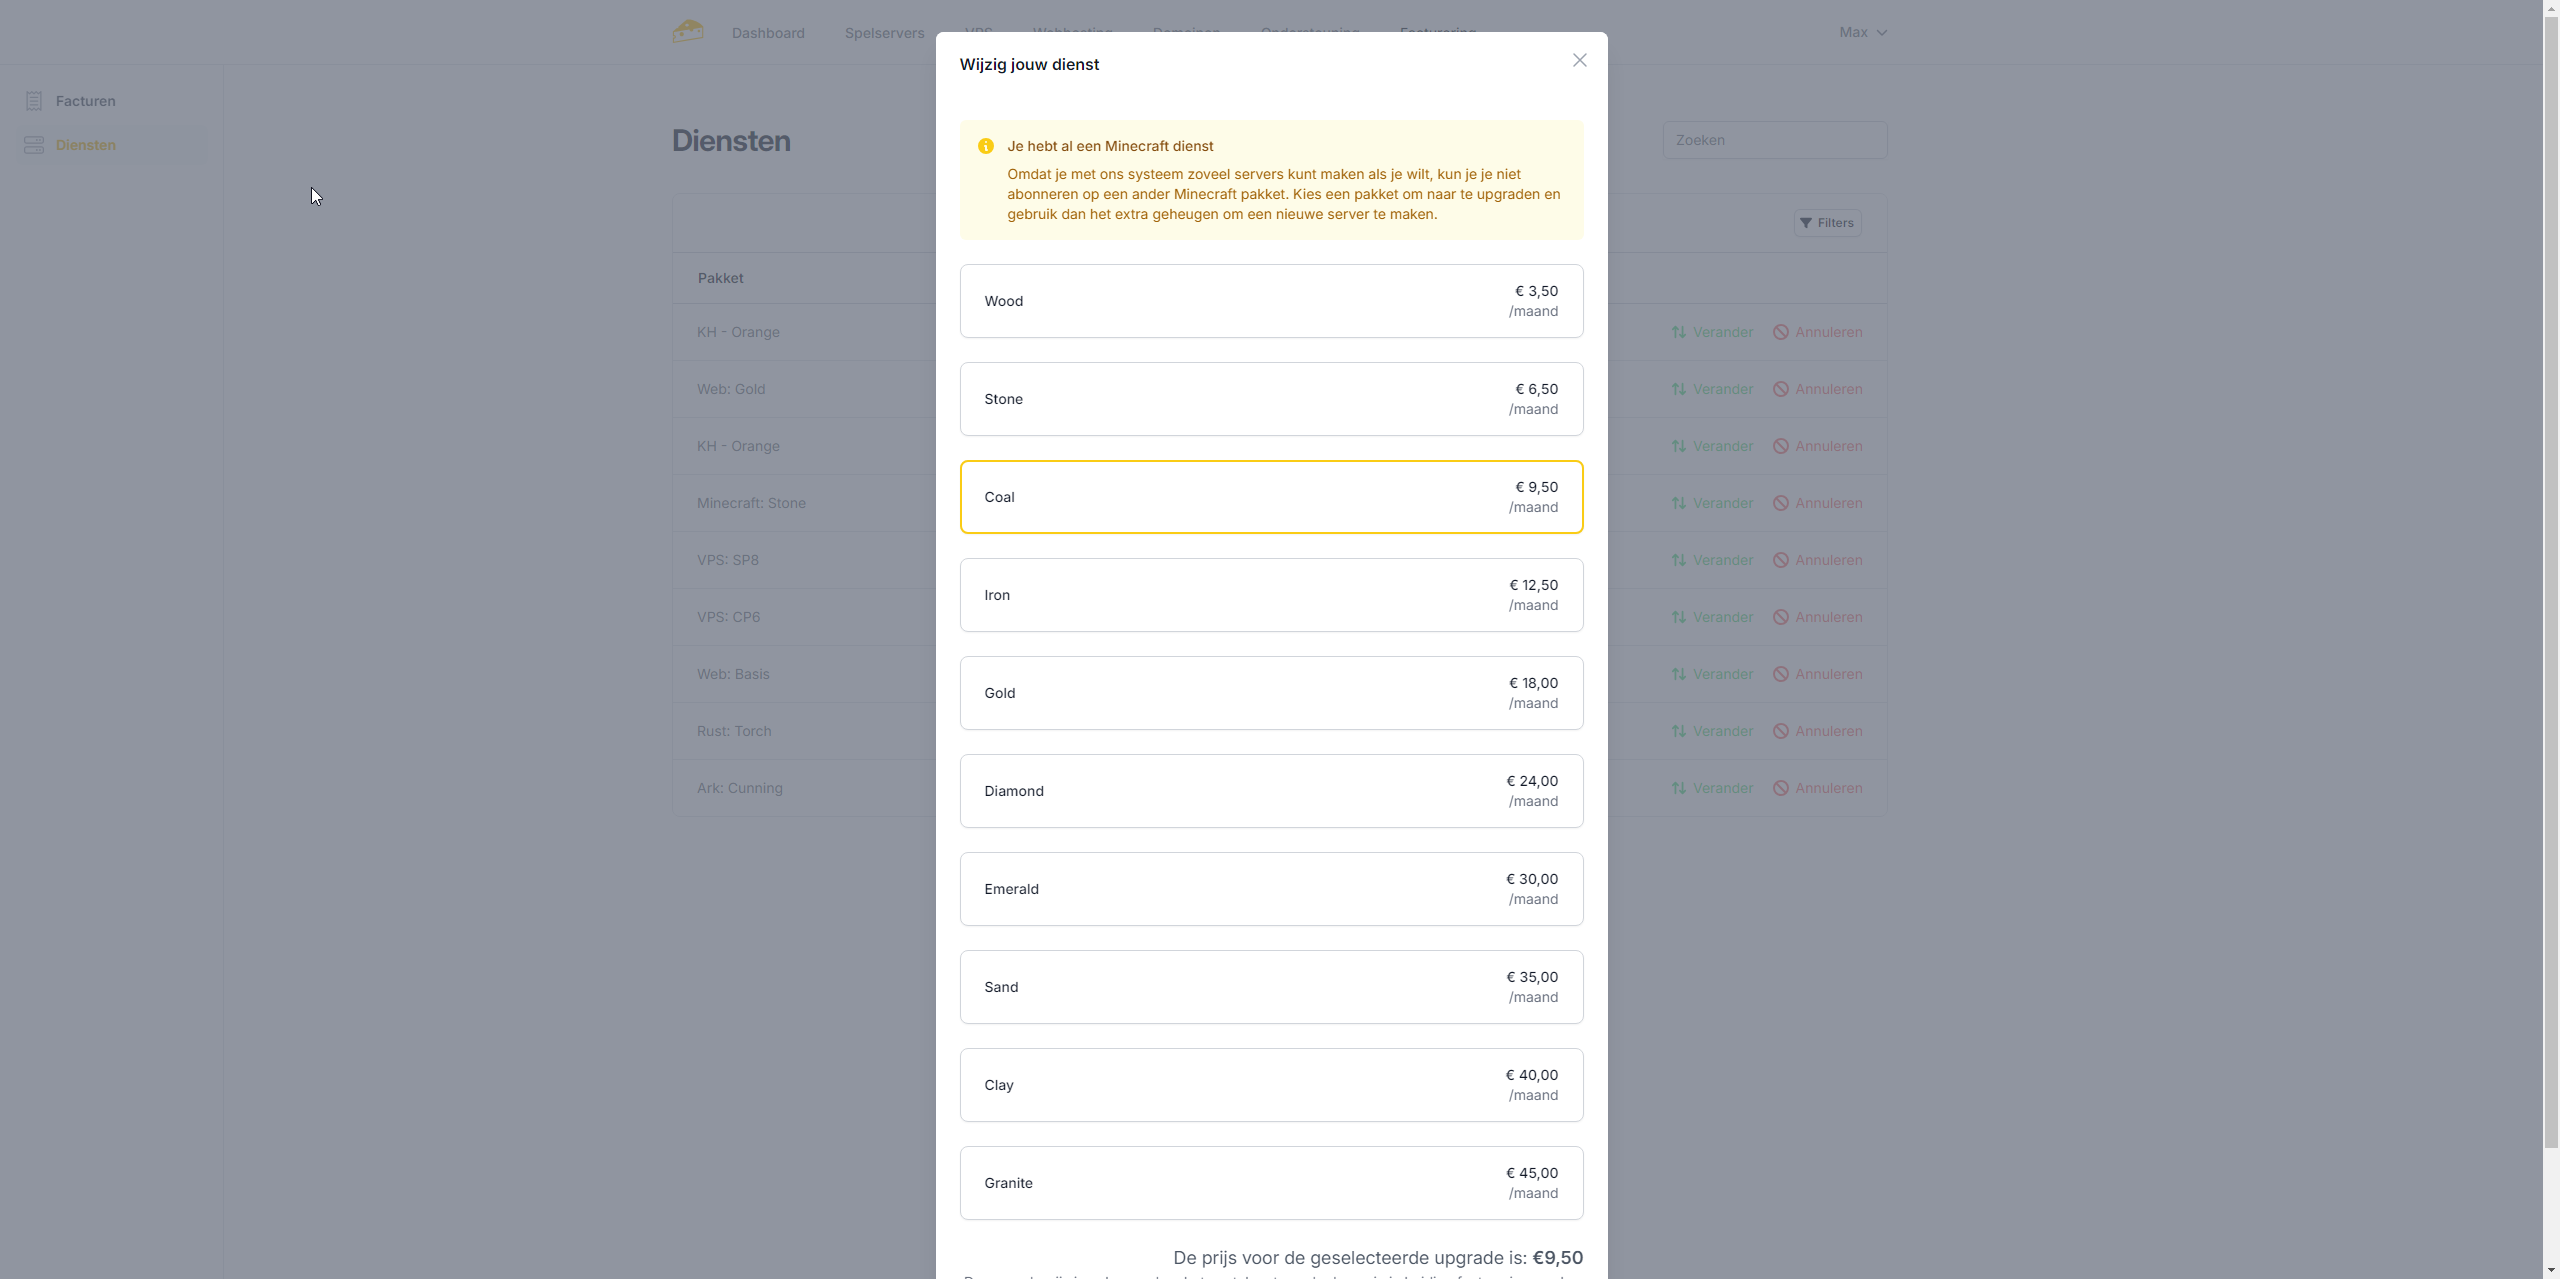Open the Dashboard menu item
This screenshot has width=2560, height=1279.
click(x=768, y=33)
